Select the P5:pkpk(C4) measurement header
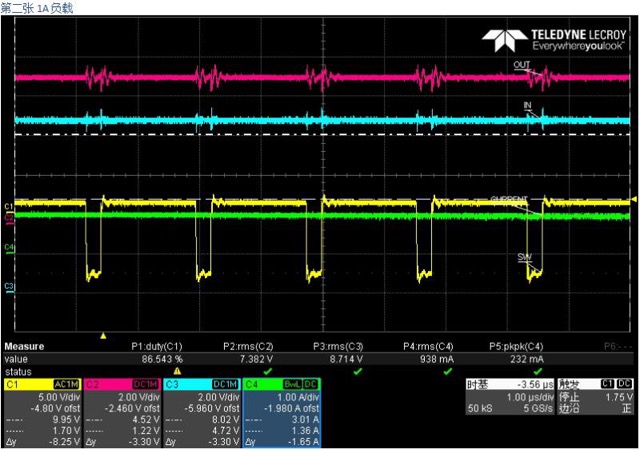 click(x=516, y=347)
